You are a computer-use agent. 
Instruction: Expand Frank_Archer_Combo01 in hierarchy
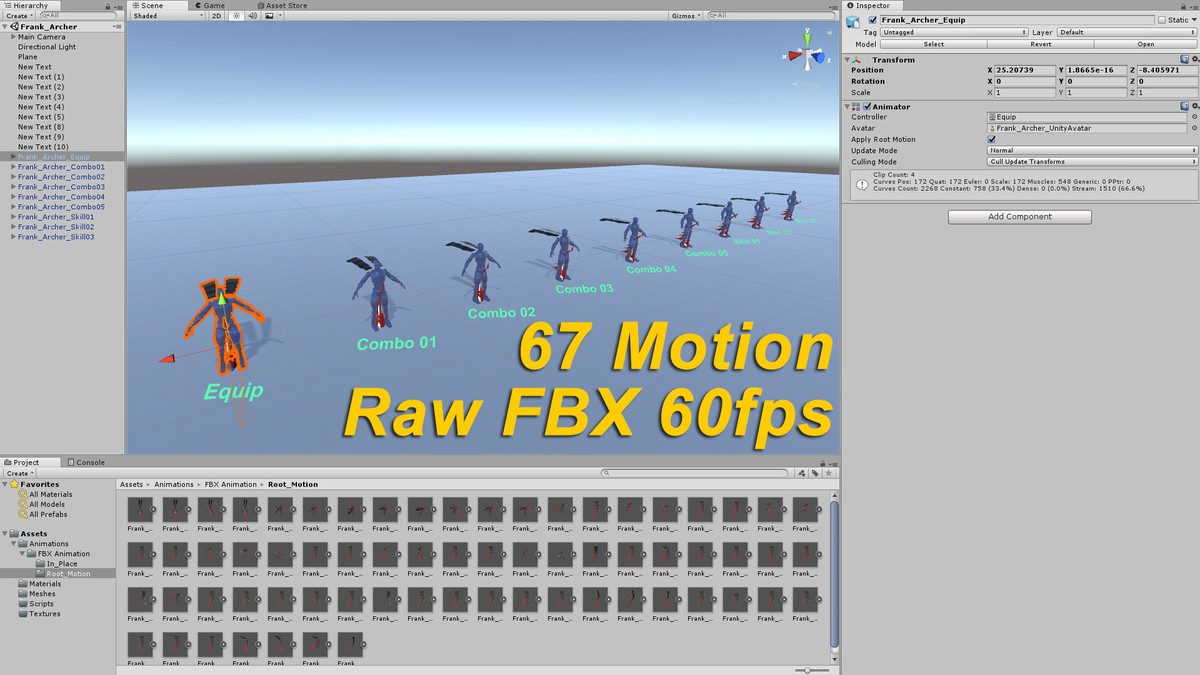click(13, 167)
